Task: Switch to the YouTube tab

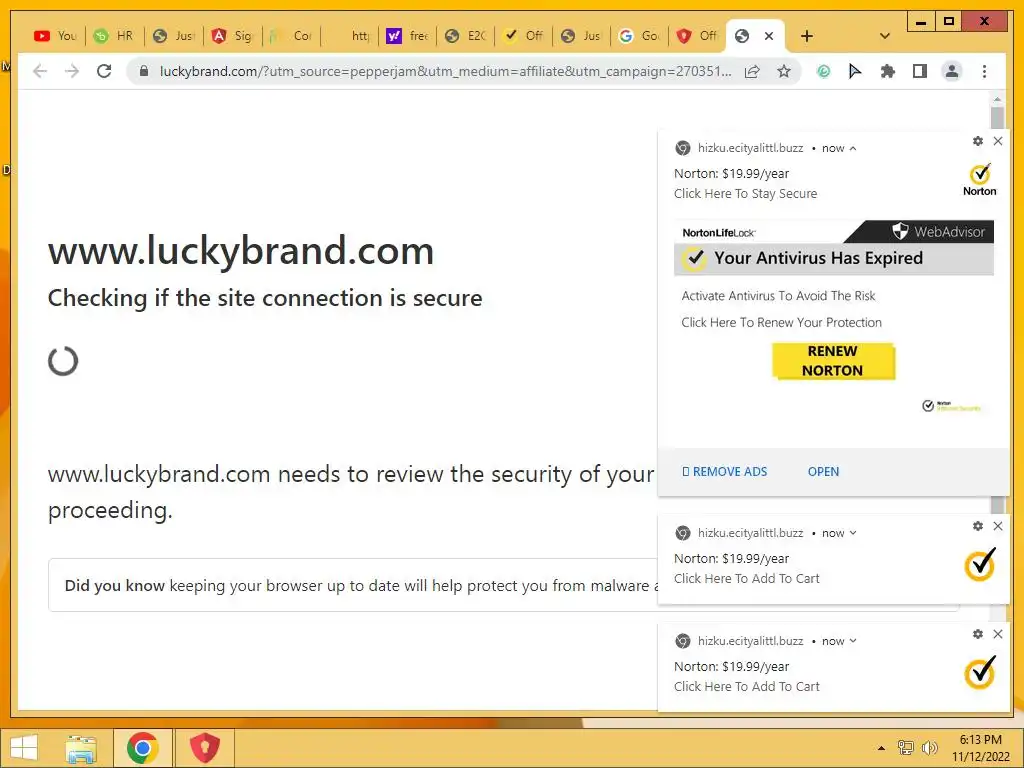Action: coord(56,36)
